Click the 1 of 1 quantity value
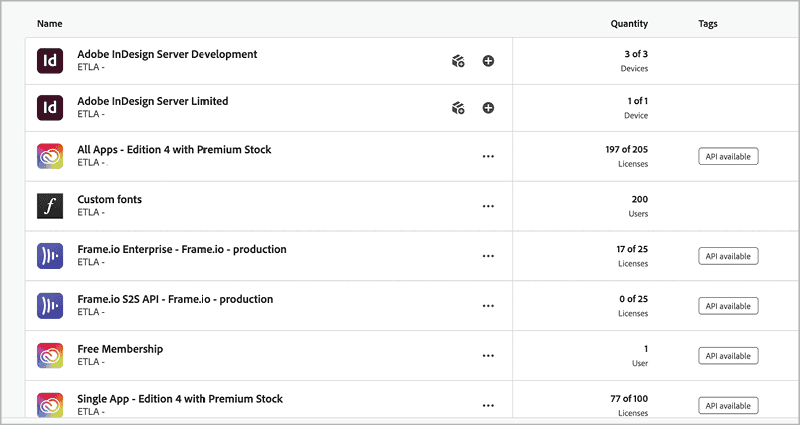 (637, 101)
